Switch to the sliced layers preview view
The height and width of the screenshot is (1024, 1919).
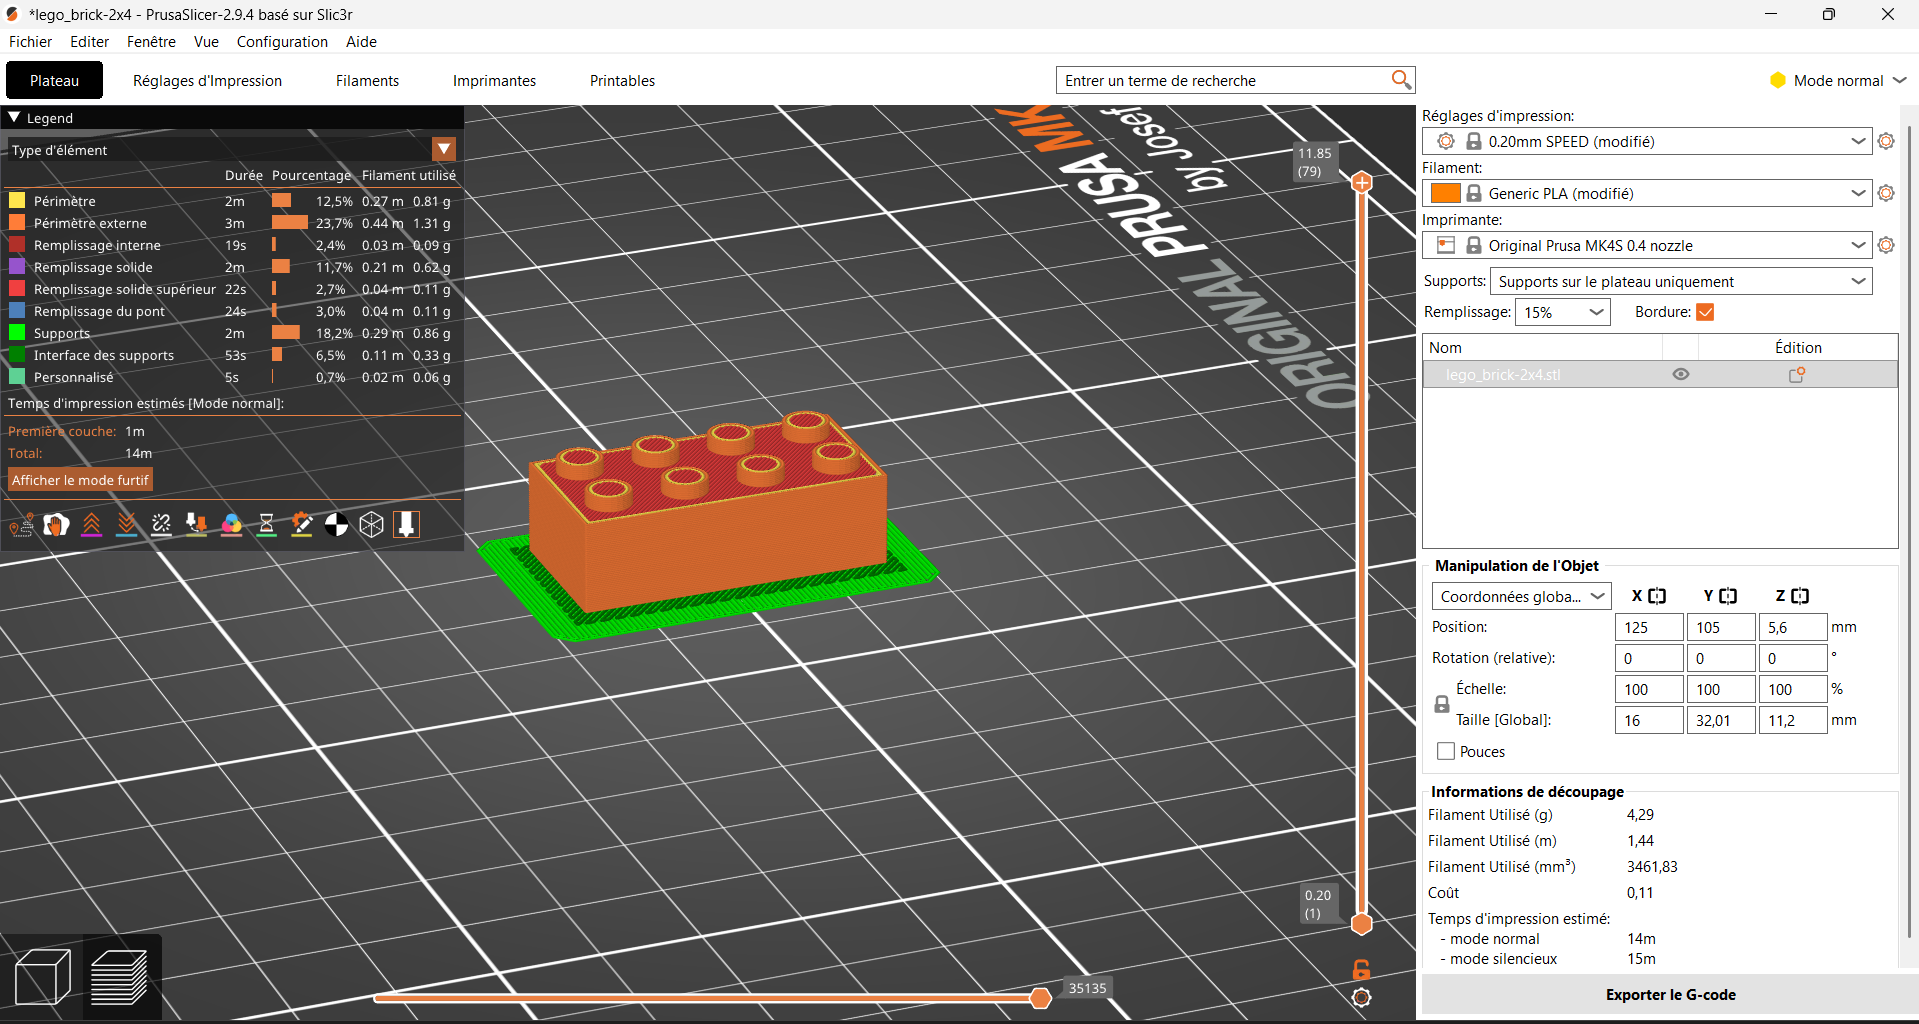[120, 977]
